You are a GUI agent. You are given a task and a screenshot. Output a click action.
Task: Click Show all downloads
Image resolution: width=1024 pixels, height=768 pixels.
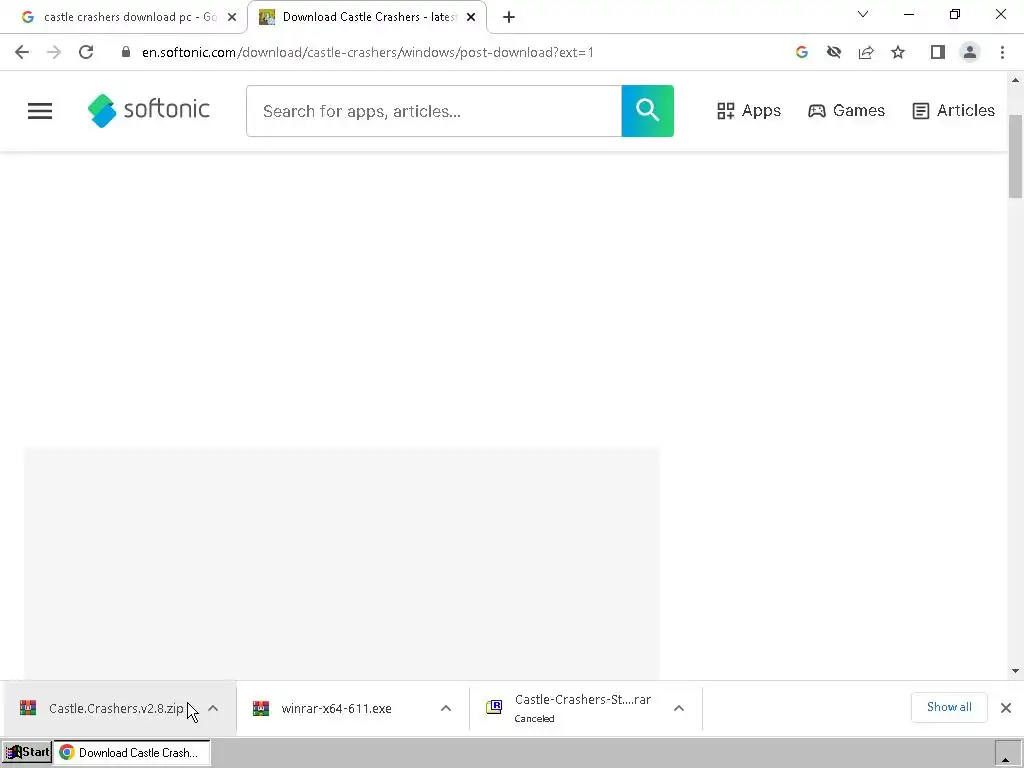949,707
